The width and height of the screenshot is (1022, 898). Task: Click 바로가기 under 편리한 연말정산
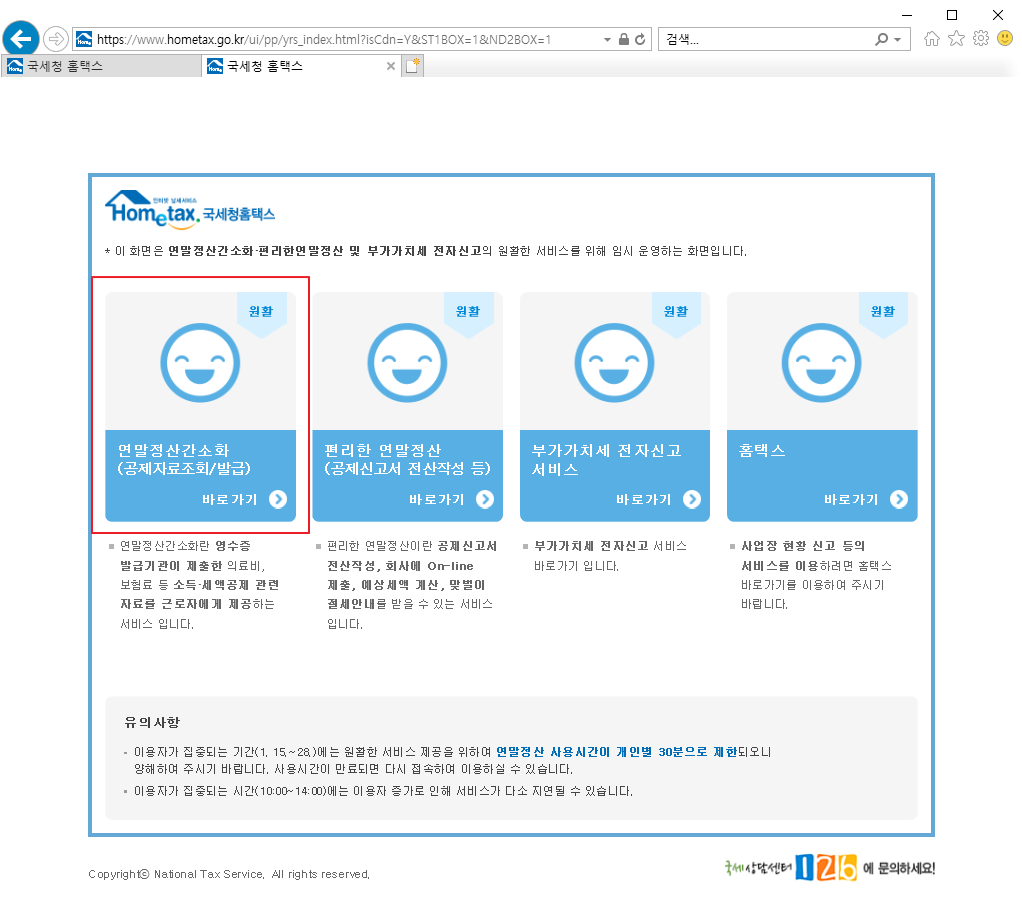point(437,500)
